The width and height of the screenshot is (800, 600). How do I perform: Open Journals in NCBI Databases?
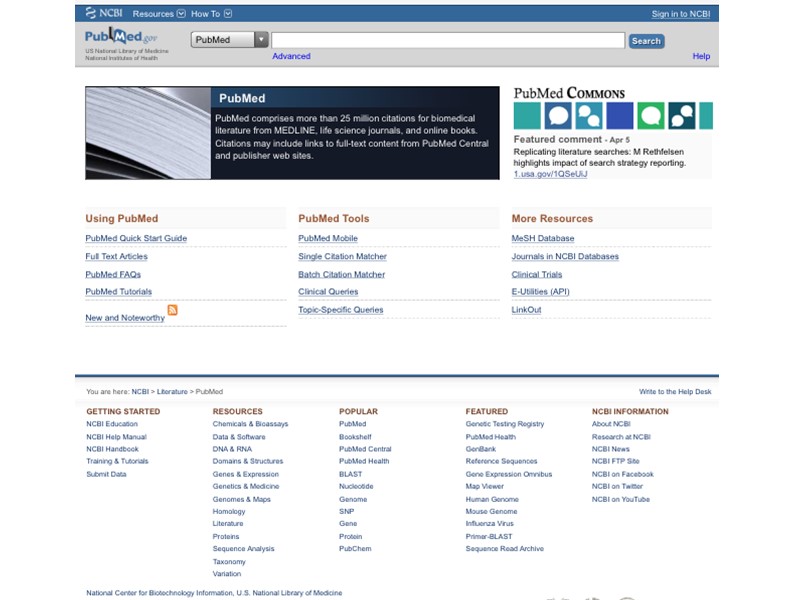point(565,256)
